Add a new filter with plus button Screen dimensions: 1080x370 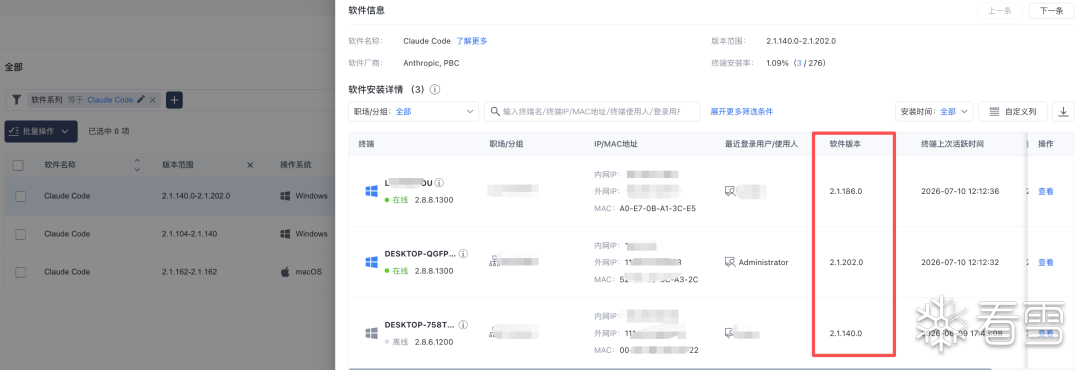pyautogui.click(x=174, y=100)
